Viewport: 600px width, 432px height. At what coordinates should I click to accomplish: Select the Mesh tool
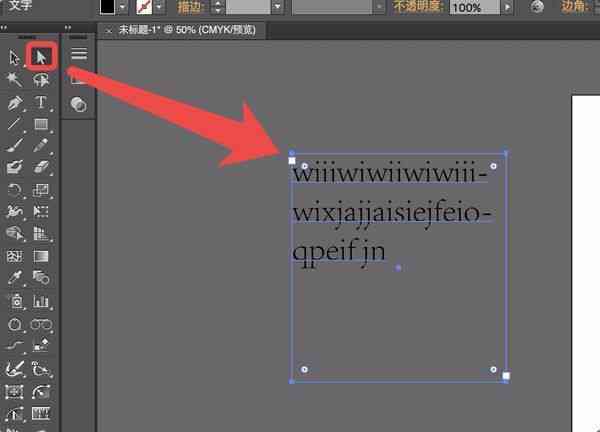coord(15,256)
